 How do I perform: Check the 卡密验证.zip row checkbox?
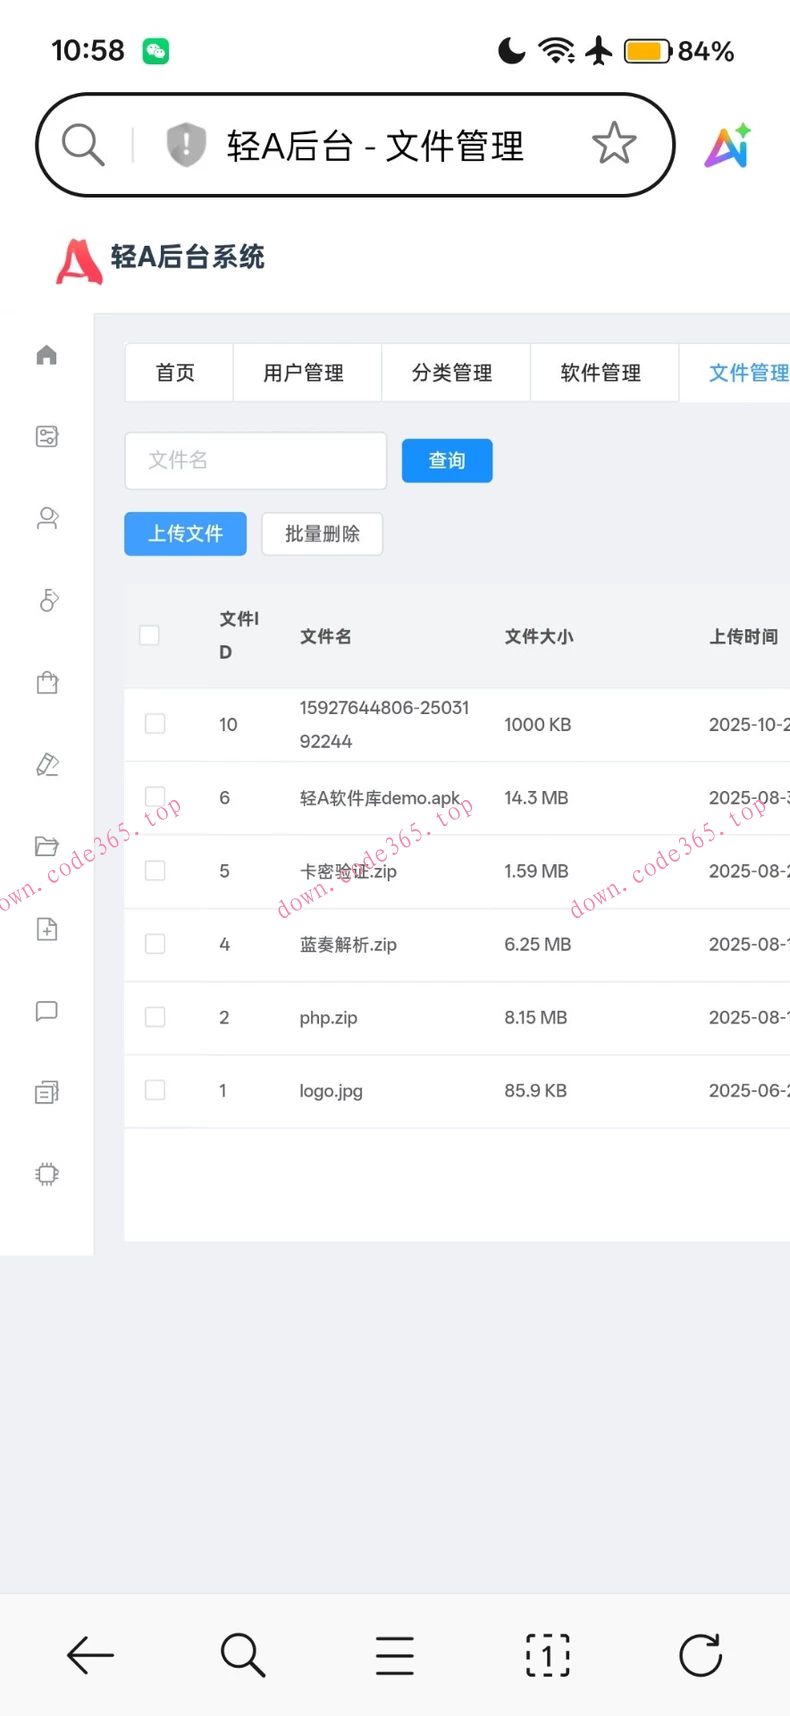click(155, 870)
